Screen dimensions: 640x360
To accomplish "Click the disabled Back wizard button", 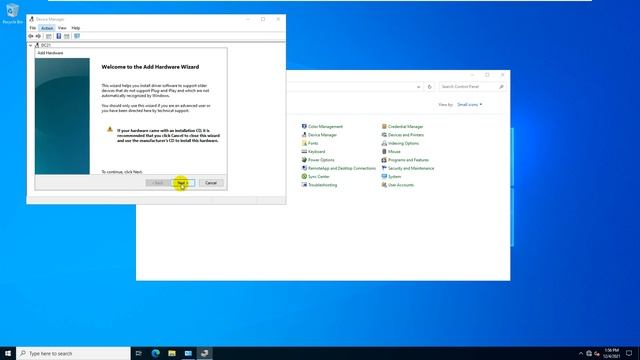I will pyautogui.click(x=158, y=183).
